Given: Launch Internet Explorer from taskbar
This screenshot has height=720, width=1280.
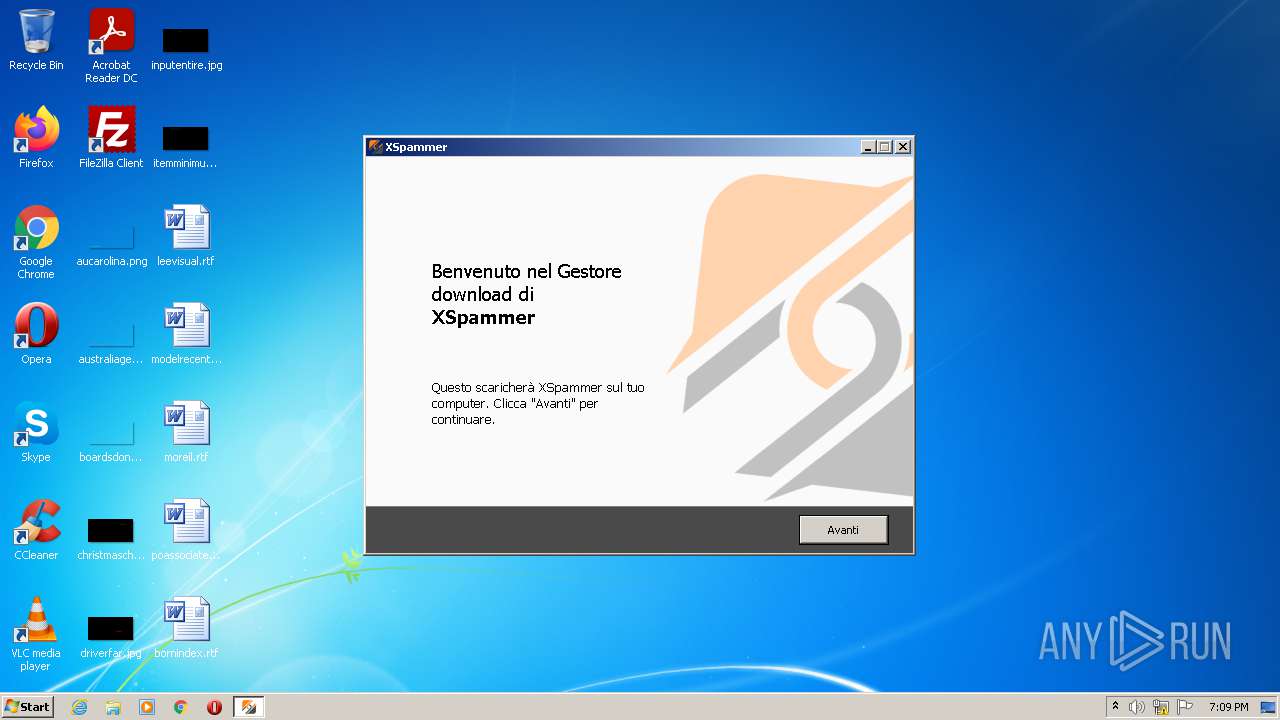Looking at the screenshot, I should pyautogui.click(x=79, y=707).
